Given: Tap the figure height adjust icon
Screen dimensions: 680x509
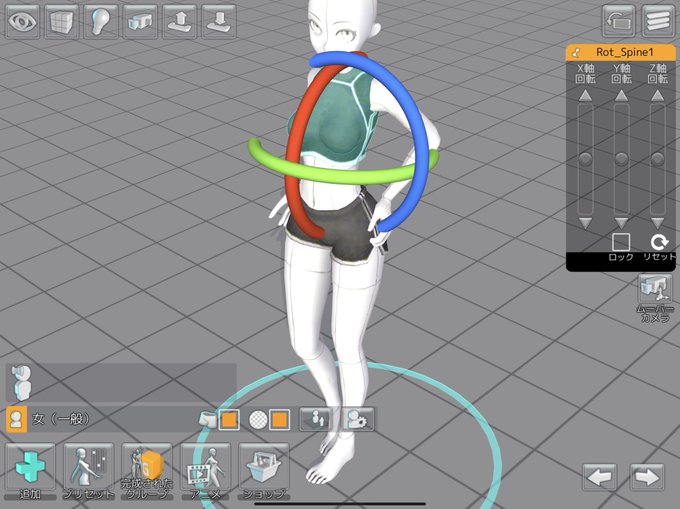Looking at the screenshot, I should point(316,419).
